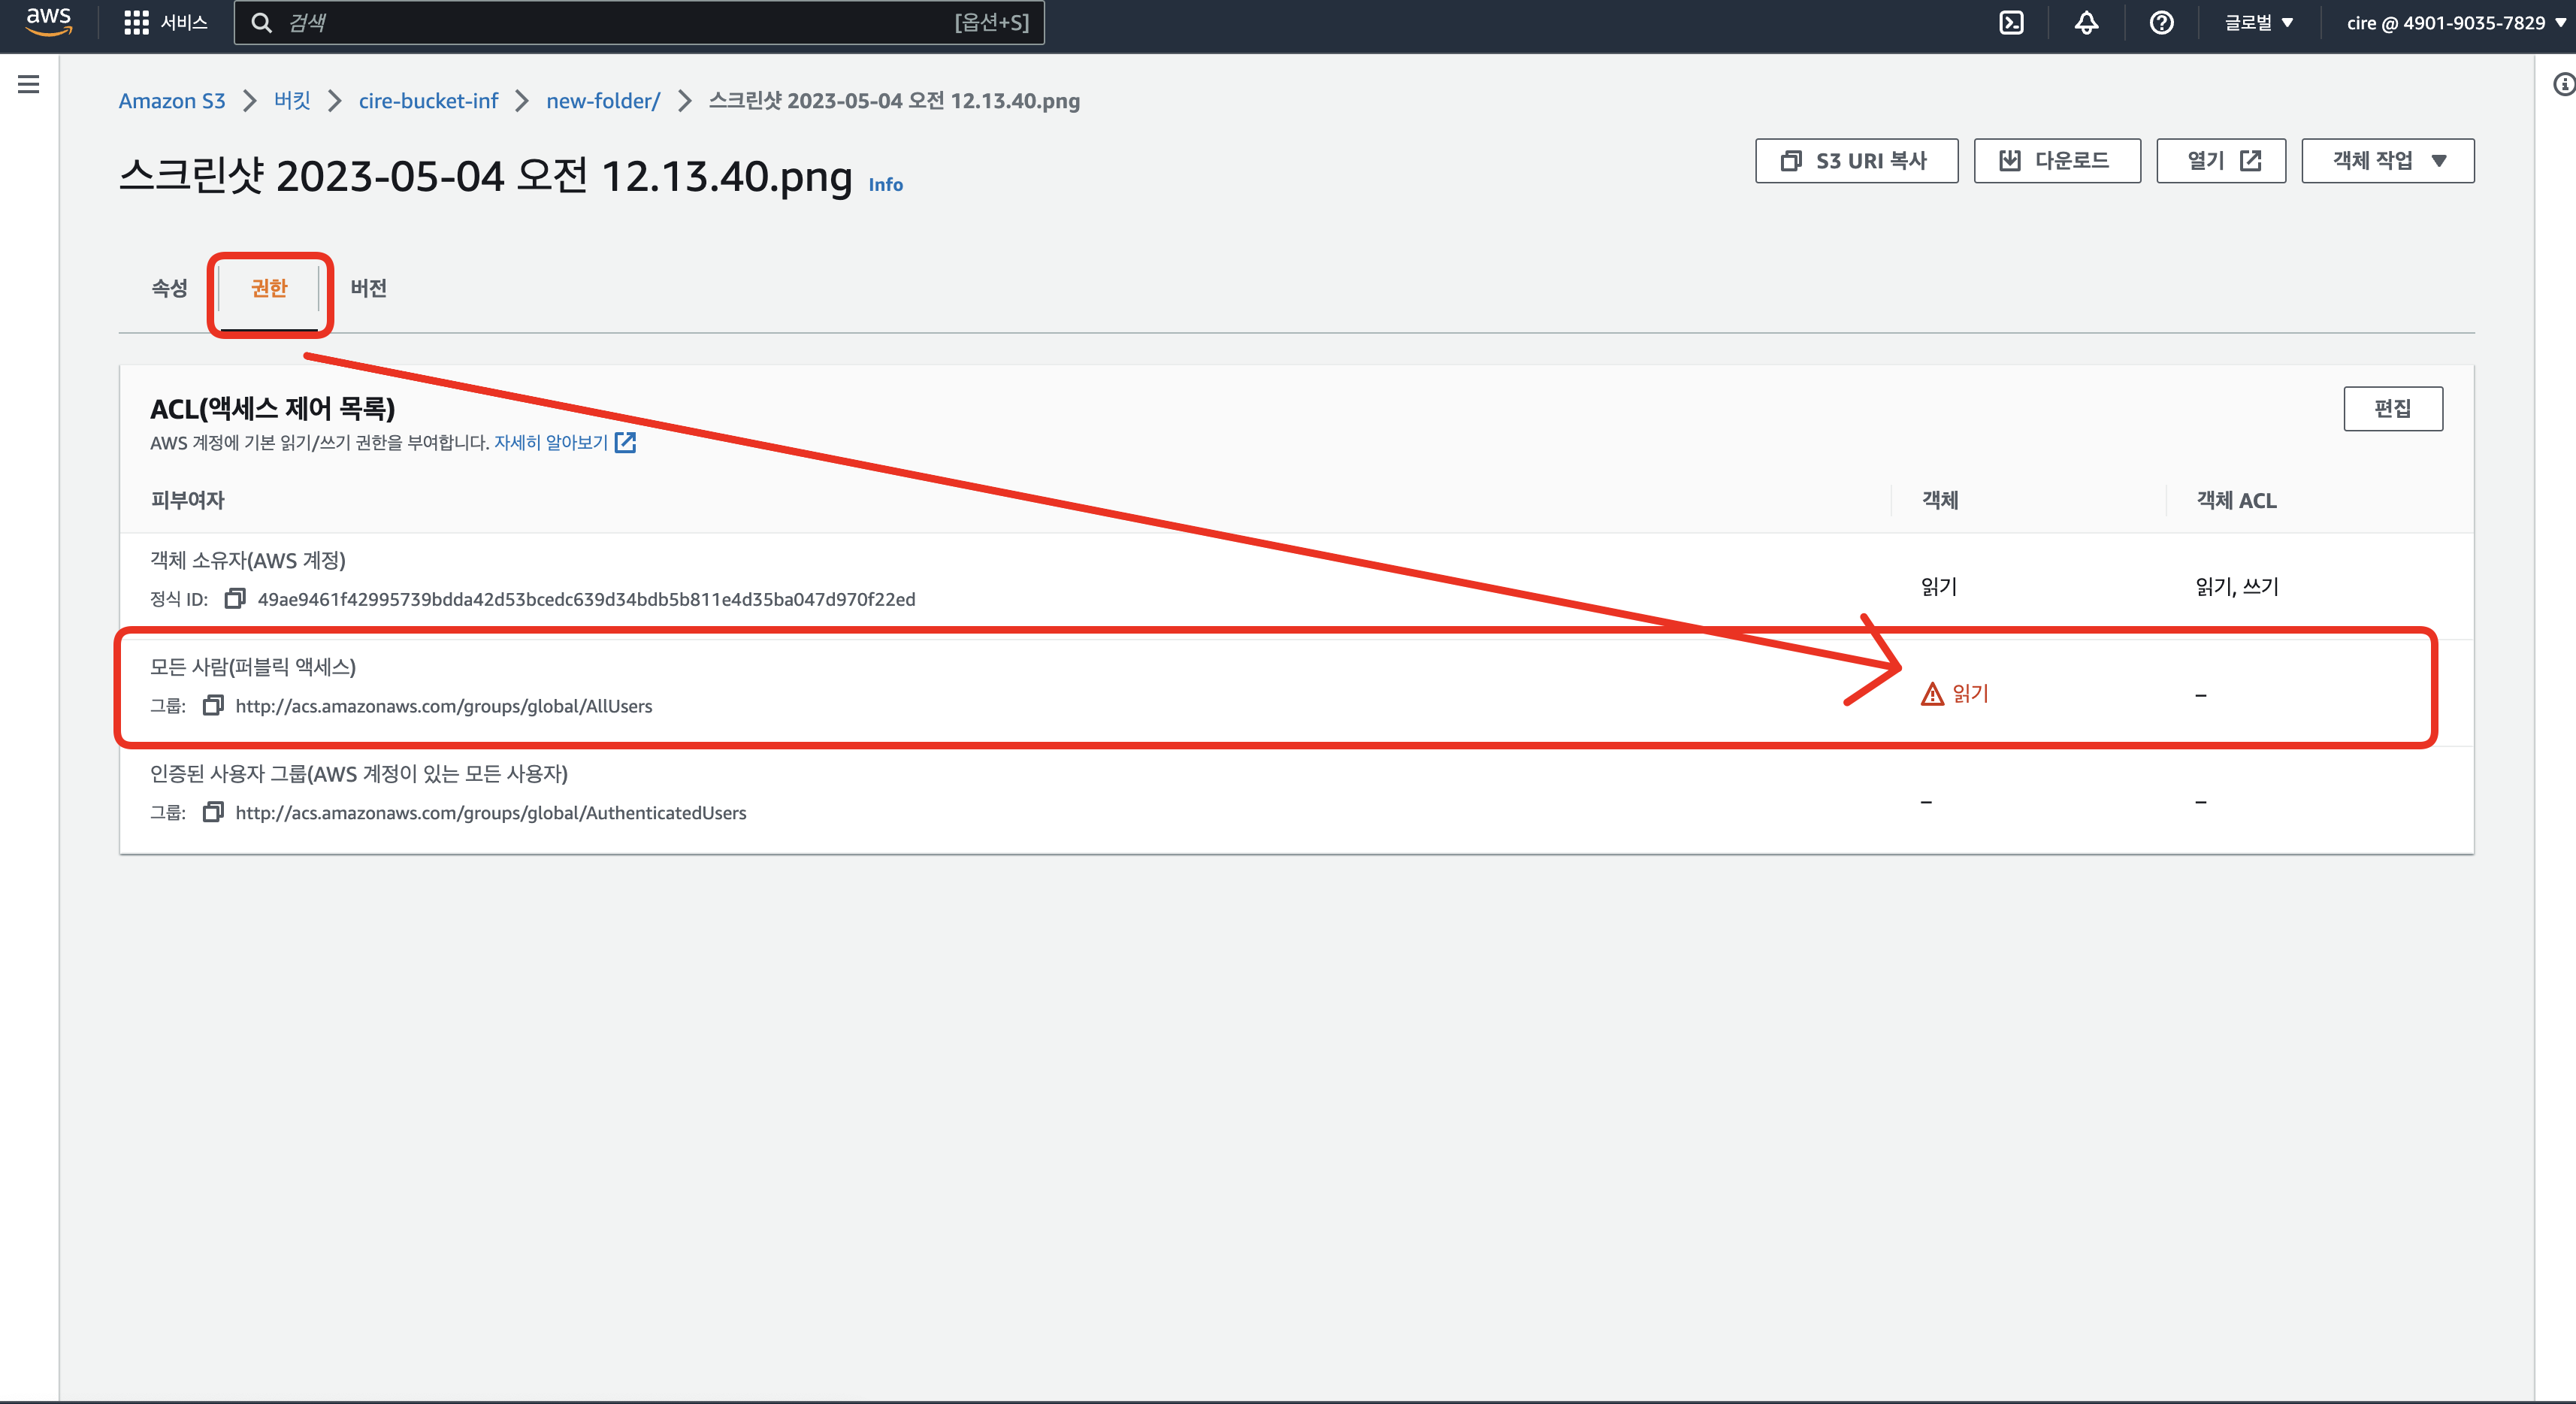Screen dimensions: 2576x1404
Task: Click the 서비스 menu label
Action: pos(184,23)
